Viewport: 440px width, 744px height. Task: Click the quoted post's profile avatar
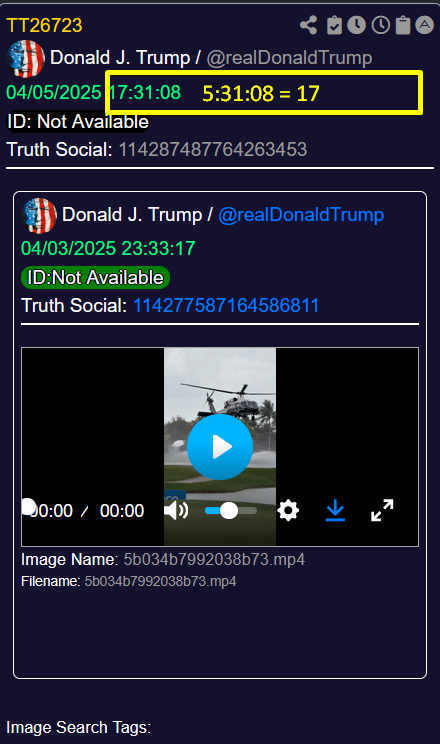pos(39,216)
